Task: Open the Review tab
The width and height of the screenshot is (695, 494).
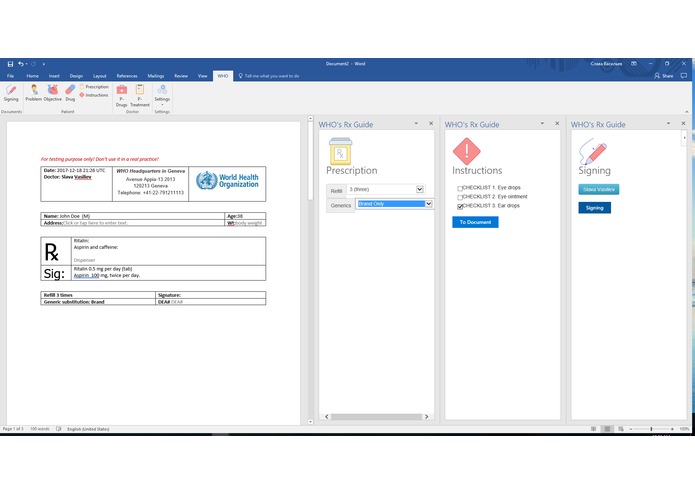Action: (181, 76)
